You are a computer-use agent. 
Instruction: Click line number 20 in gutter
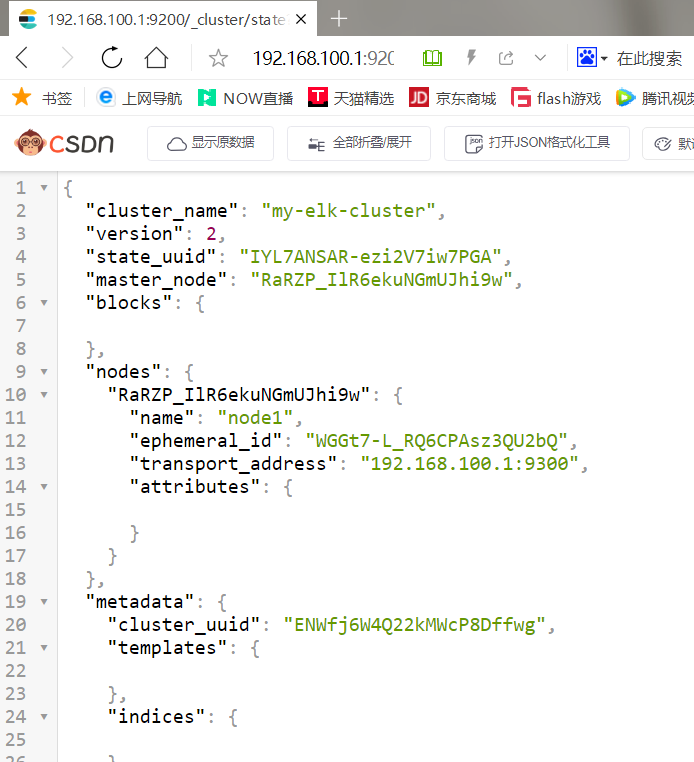(x=16, y=625)
